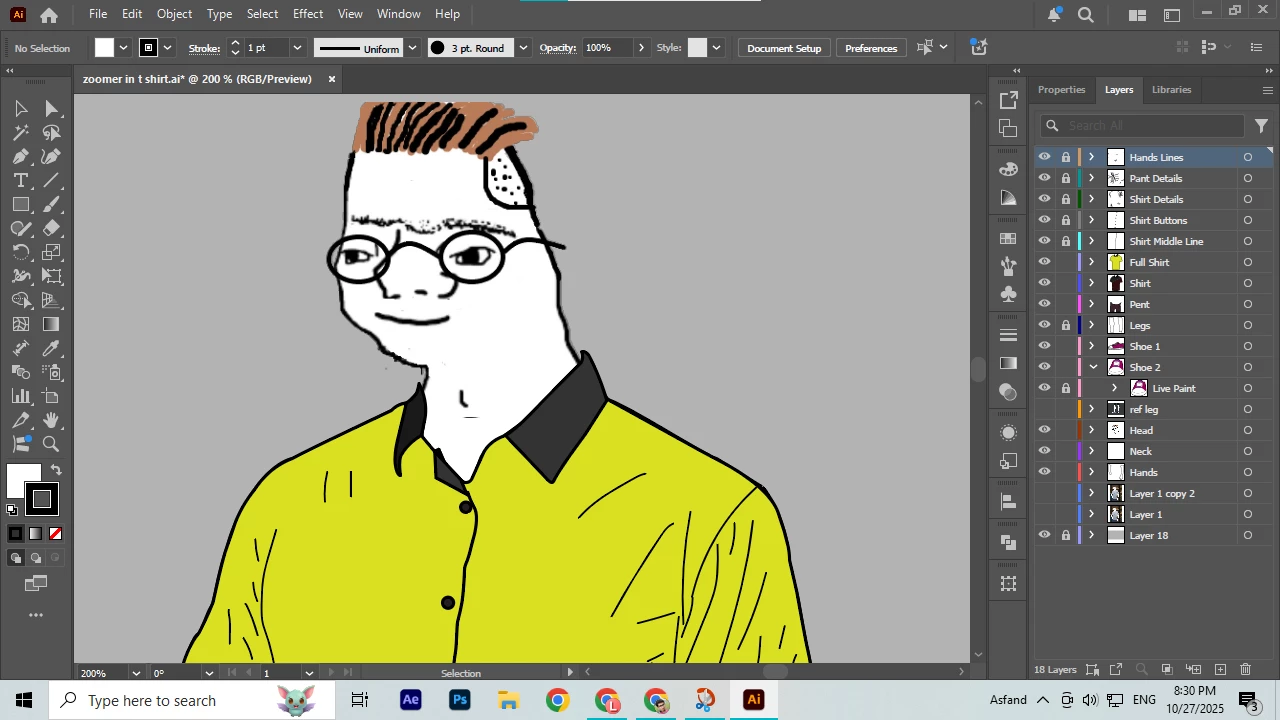Image resolution: width=1280 pixels, height=720 pixels.
Task: Expand the Hands layer
Action: [x=1092, y=472]
